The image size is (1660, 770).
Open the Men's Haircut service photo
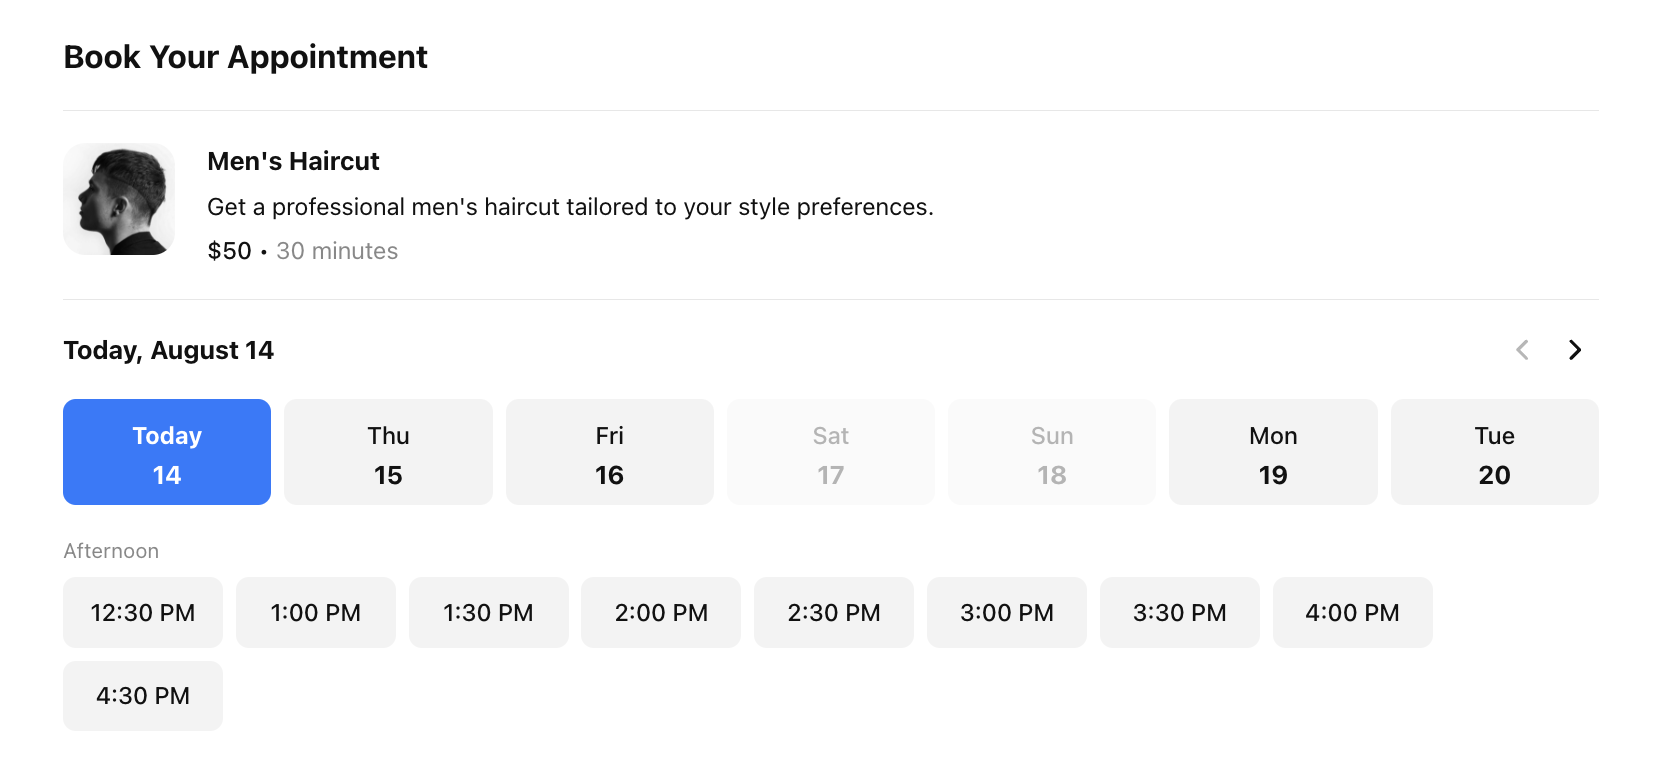118,198
